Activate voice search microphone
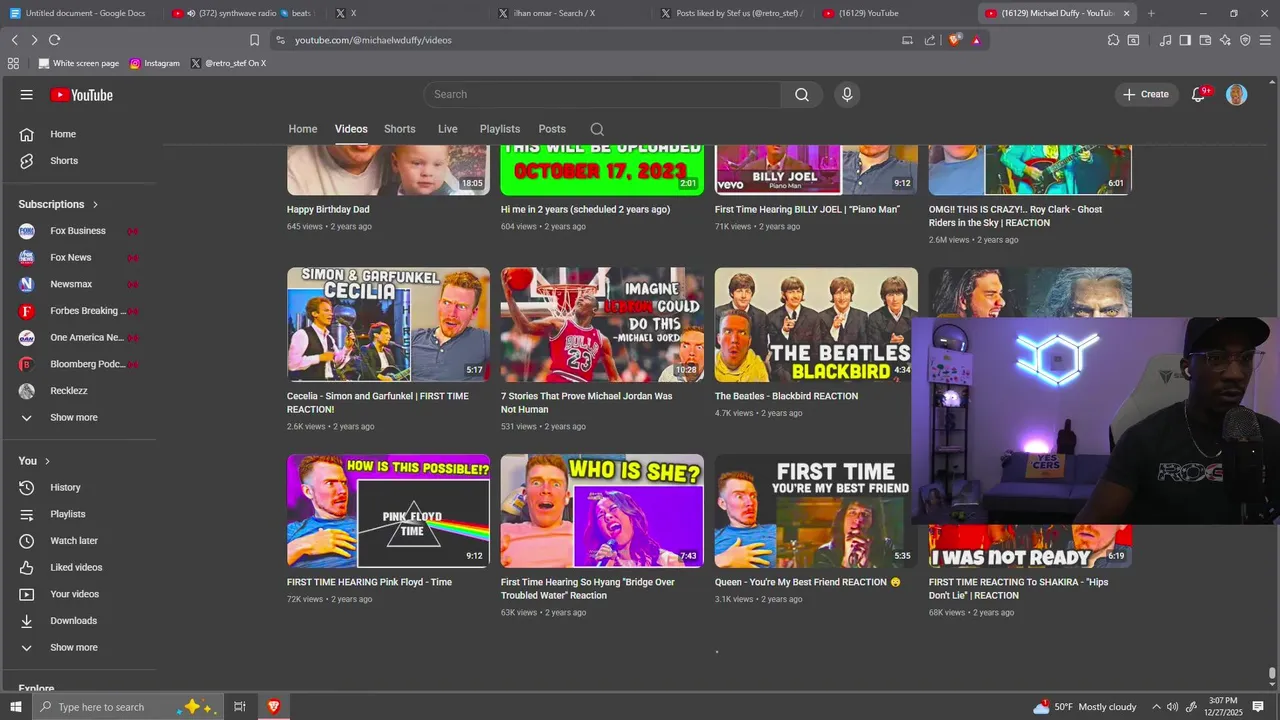 click(x=847, y=94)
